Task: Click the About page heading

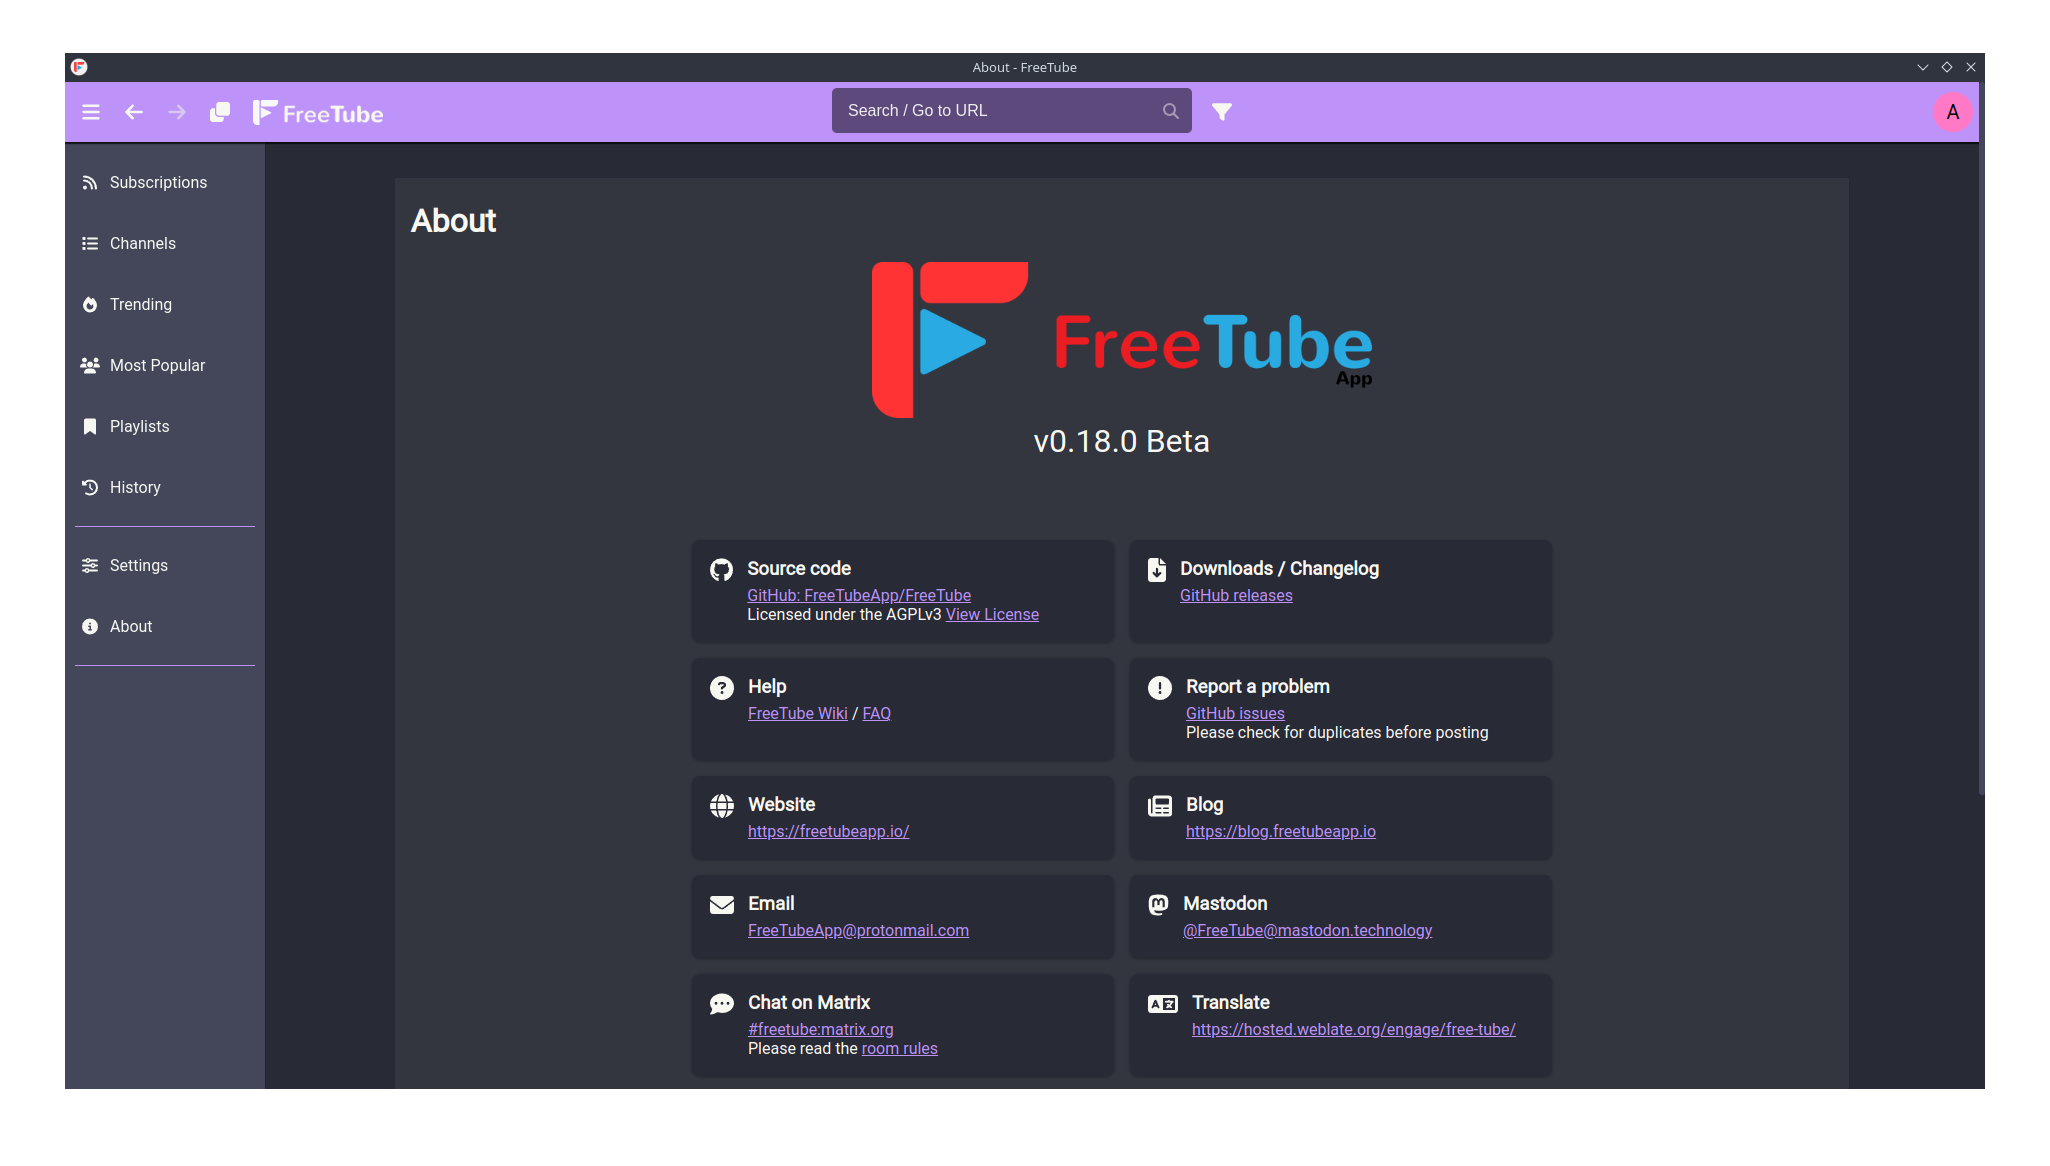Action: 454,221
